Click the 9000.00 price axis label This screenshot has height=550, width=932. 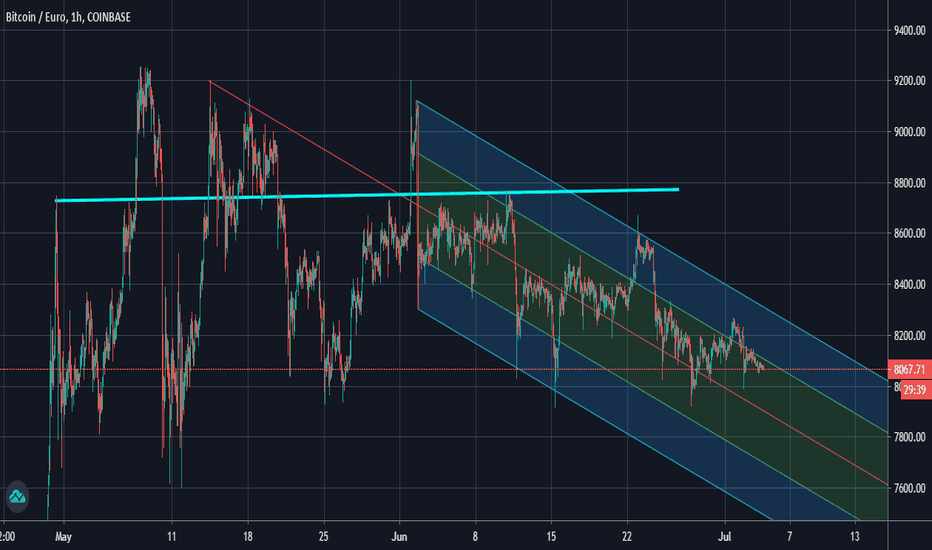pos(909,131)
